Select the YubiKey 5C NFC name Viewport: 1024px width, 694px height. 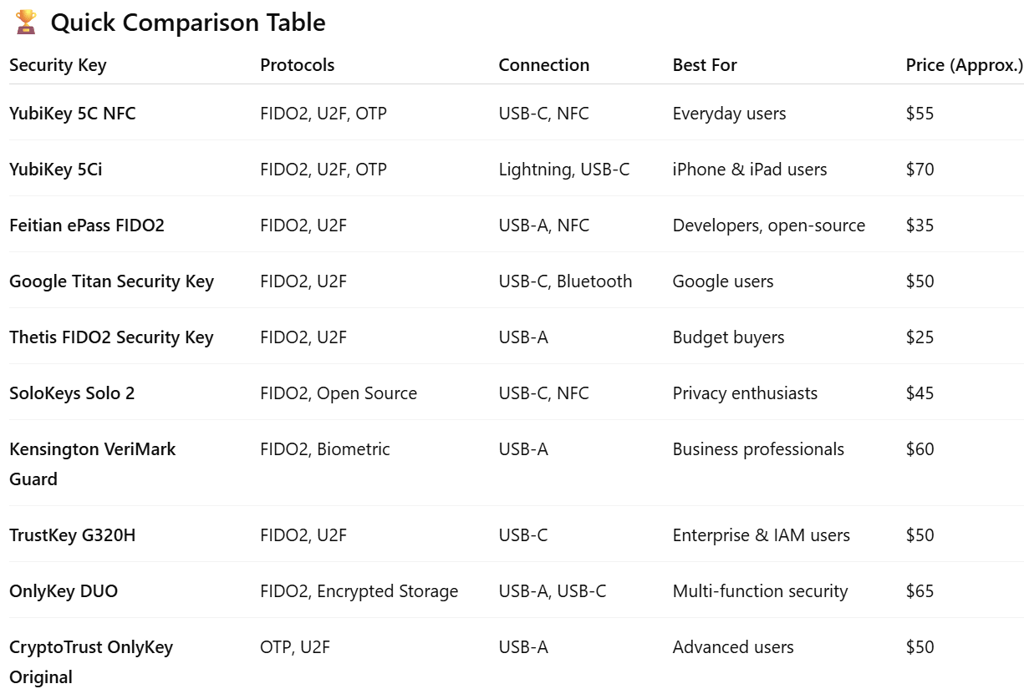point(72,113)
